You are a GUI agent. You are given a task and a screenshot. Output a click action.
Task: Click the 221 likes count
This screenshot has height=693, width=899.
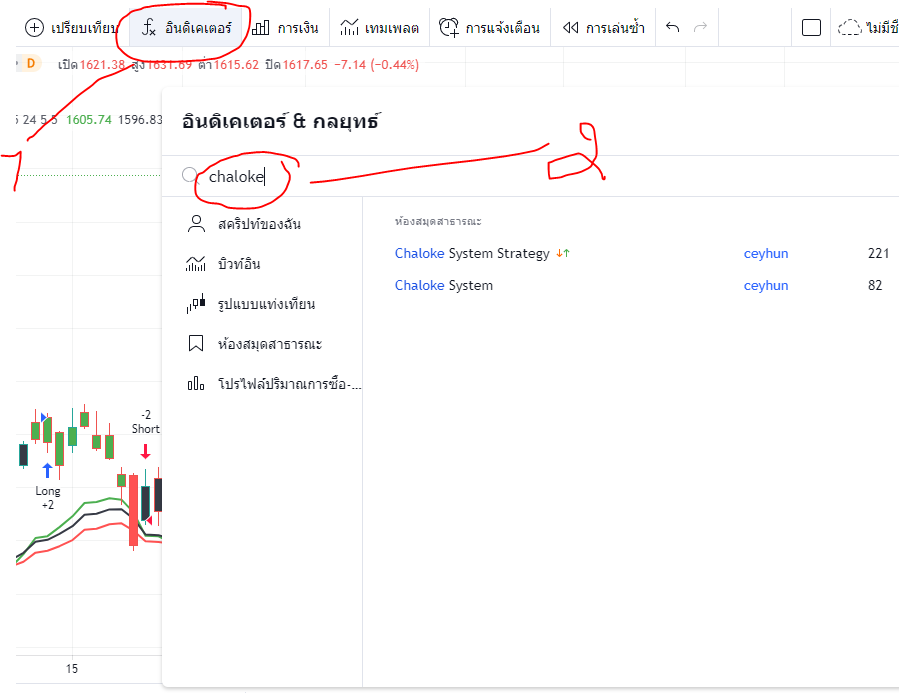[x=878, y=253]
